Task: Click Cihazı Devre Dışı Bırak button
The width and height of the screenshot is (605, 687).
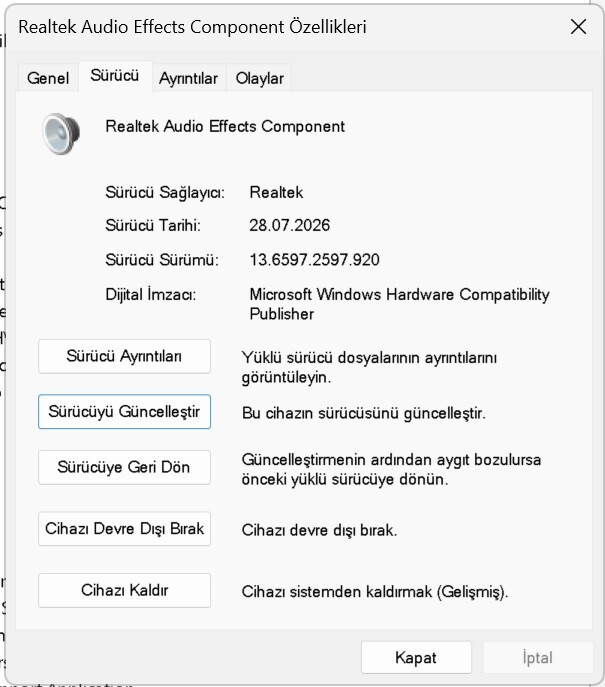Action: pos(124,529)
